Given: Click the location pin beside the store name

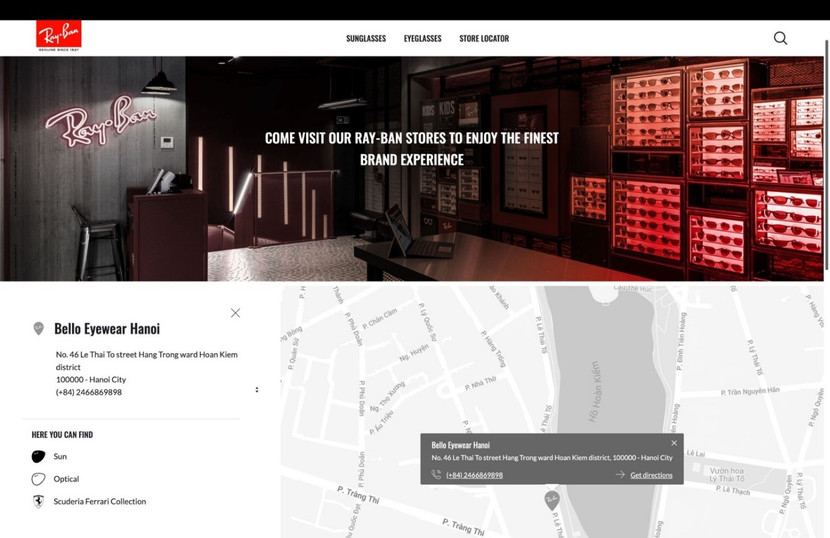Looking at the screenshot, I should click(x=38, y=329).
